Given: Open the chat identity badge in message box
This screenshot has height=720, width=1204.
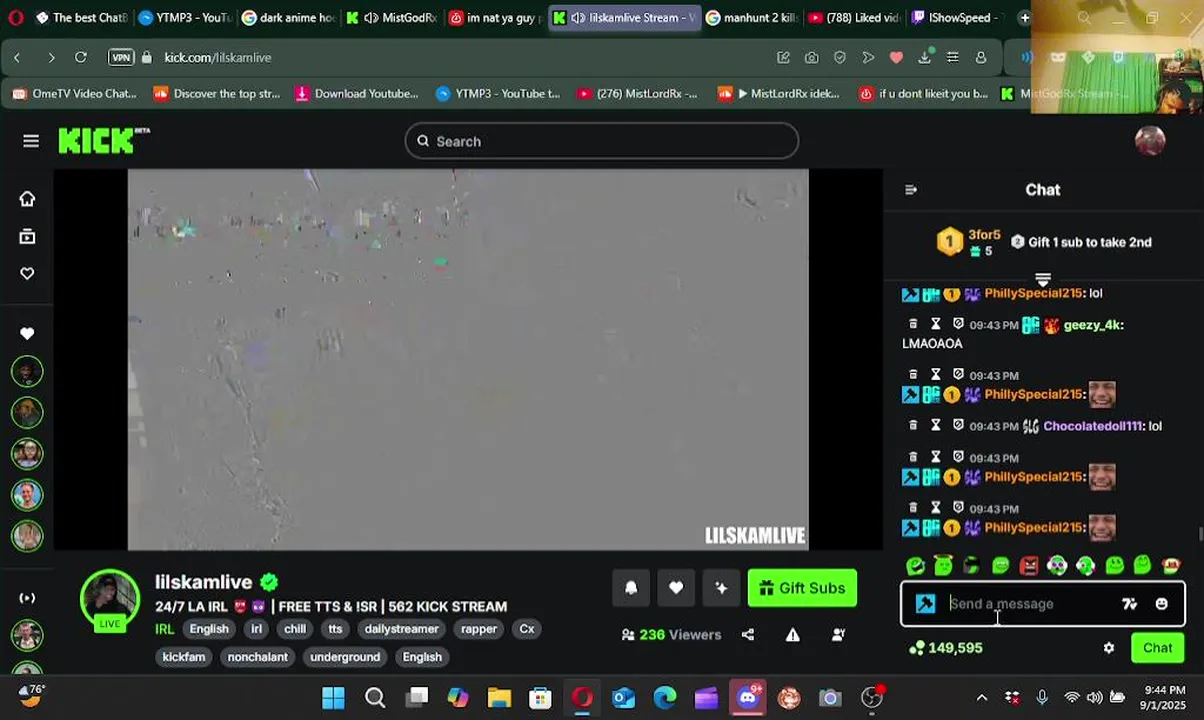Looking at the screenshot, I should pos(926,604).
